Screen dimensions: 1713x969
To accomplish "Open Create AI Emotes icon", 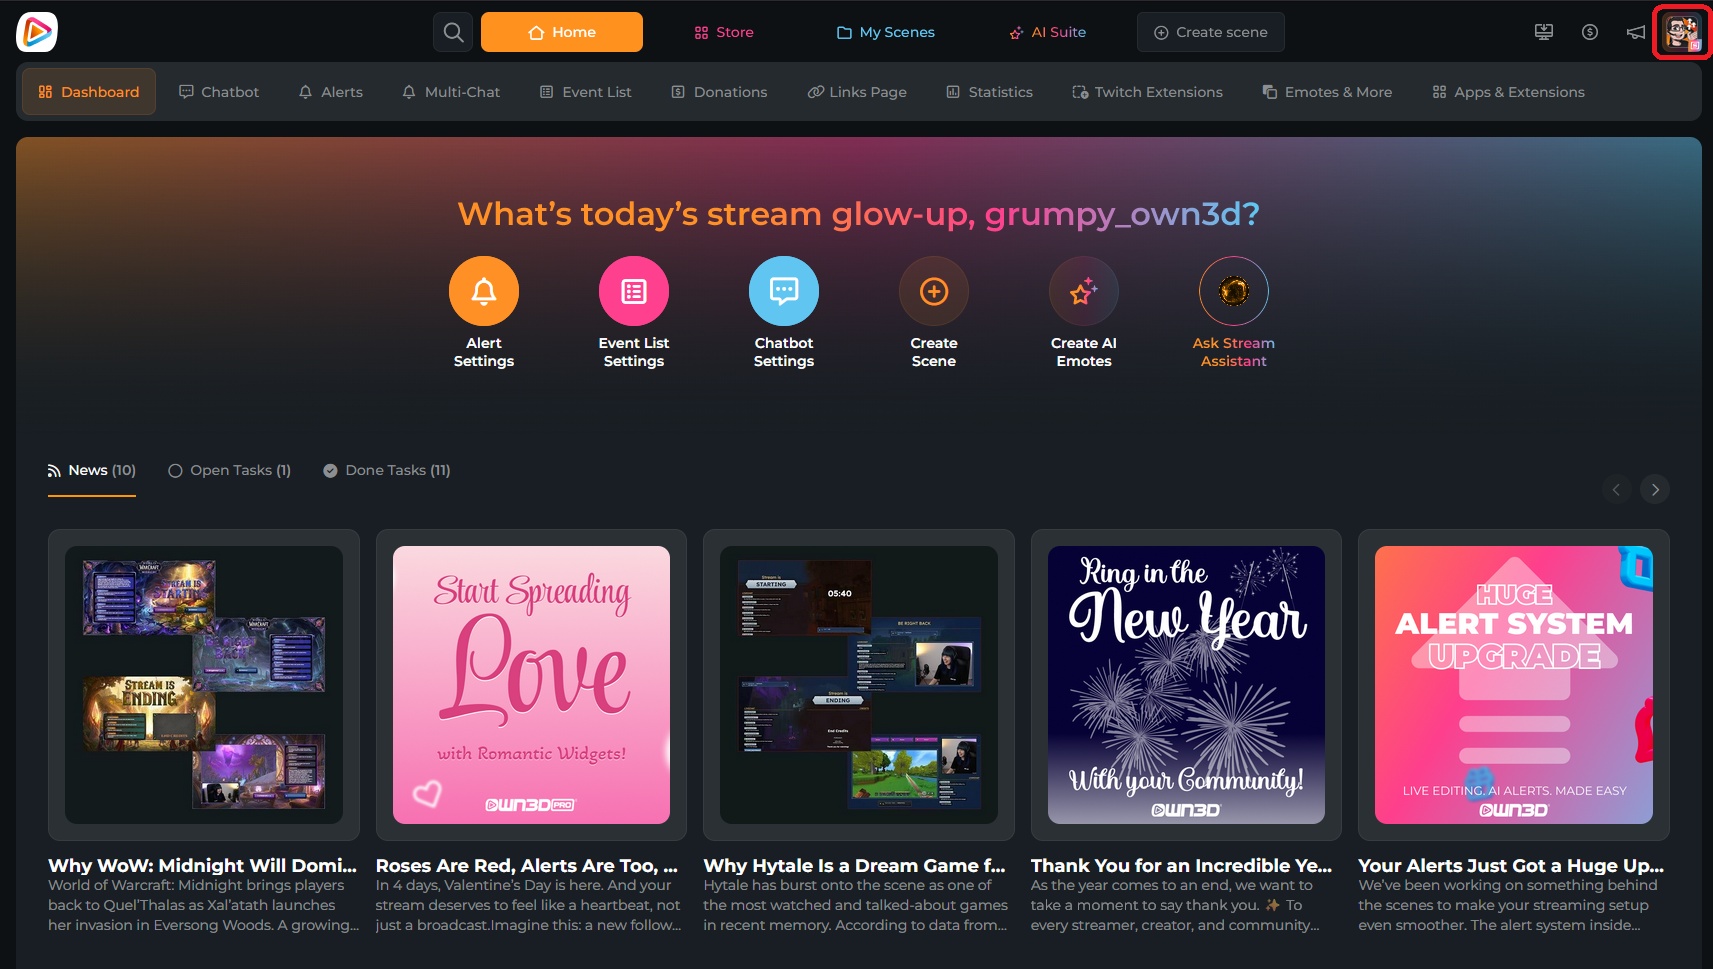I will click(x=1084, y=291).
